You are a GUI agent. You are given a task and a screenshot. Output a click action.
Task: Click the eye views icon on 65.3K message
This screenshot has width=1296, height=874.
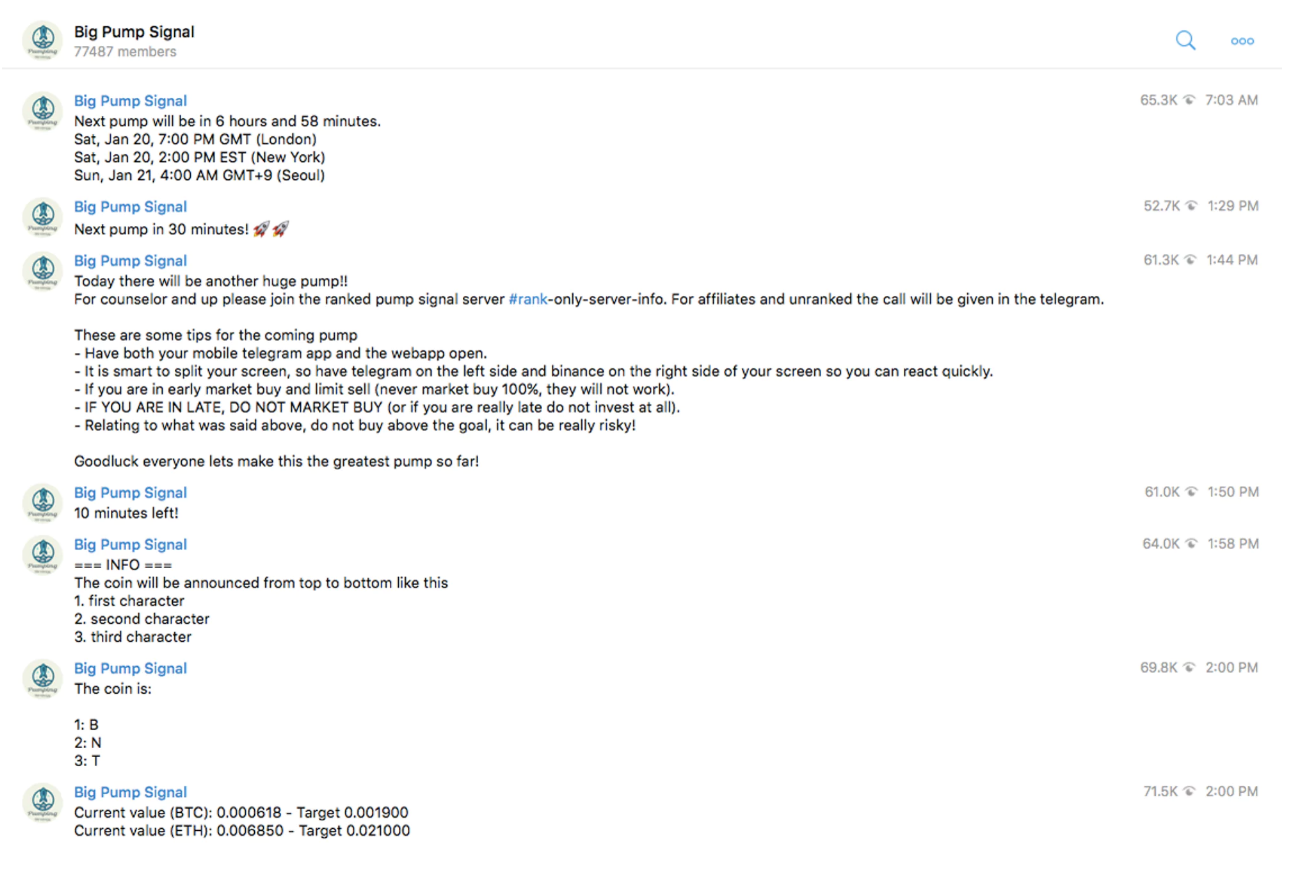click(x=1190, y=101)
